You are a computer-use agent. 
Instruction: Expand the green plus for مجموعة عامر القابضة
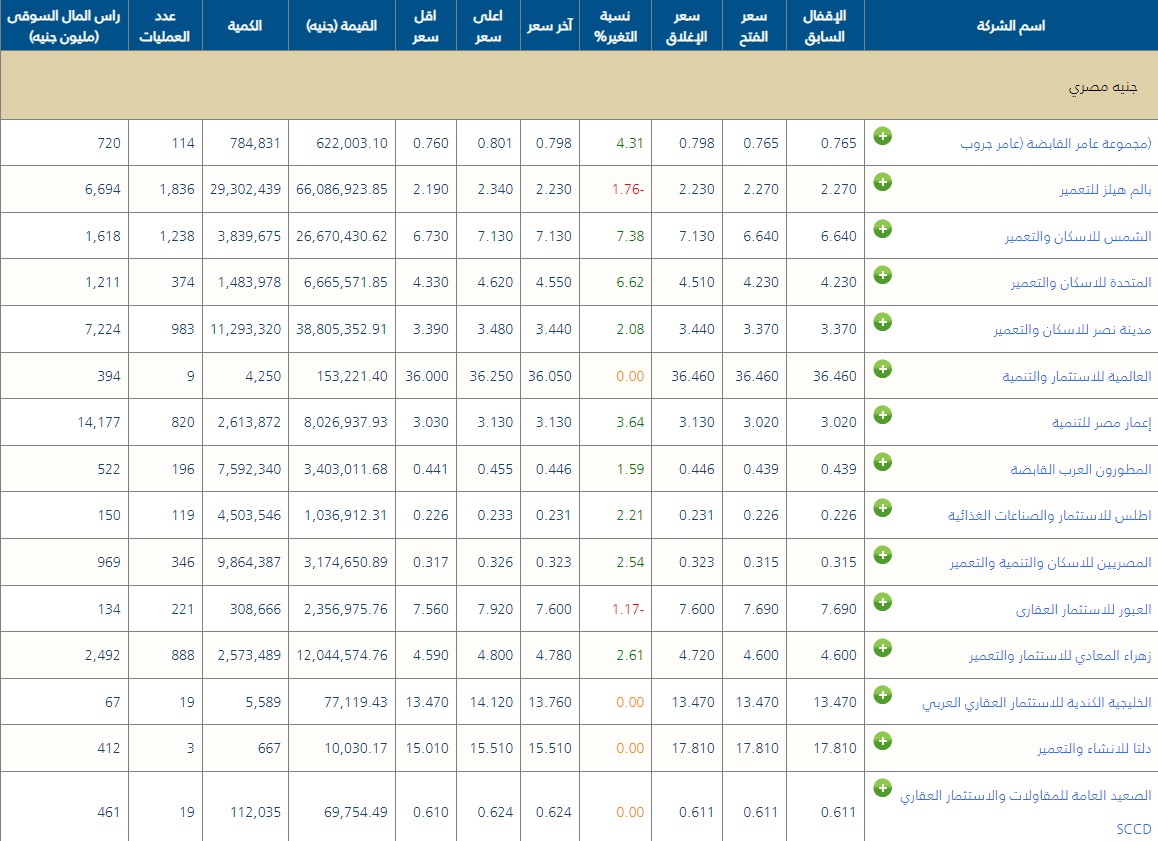click(883, 136)
